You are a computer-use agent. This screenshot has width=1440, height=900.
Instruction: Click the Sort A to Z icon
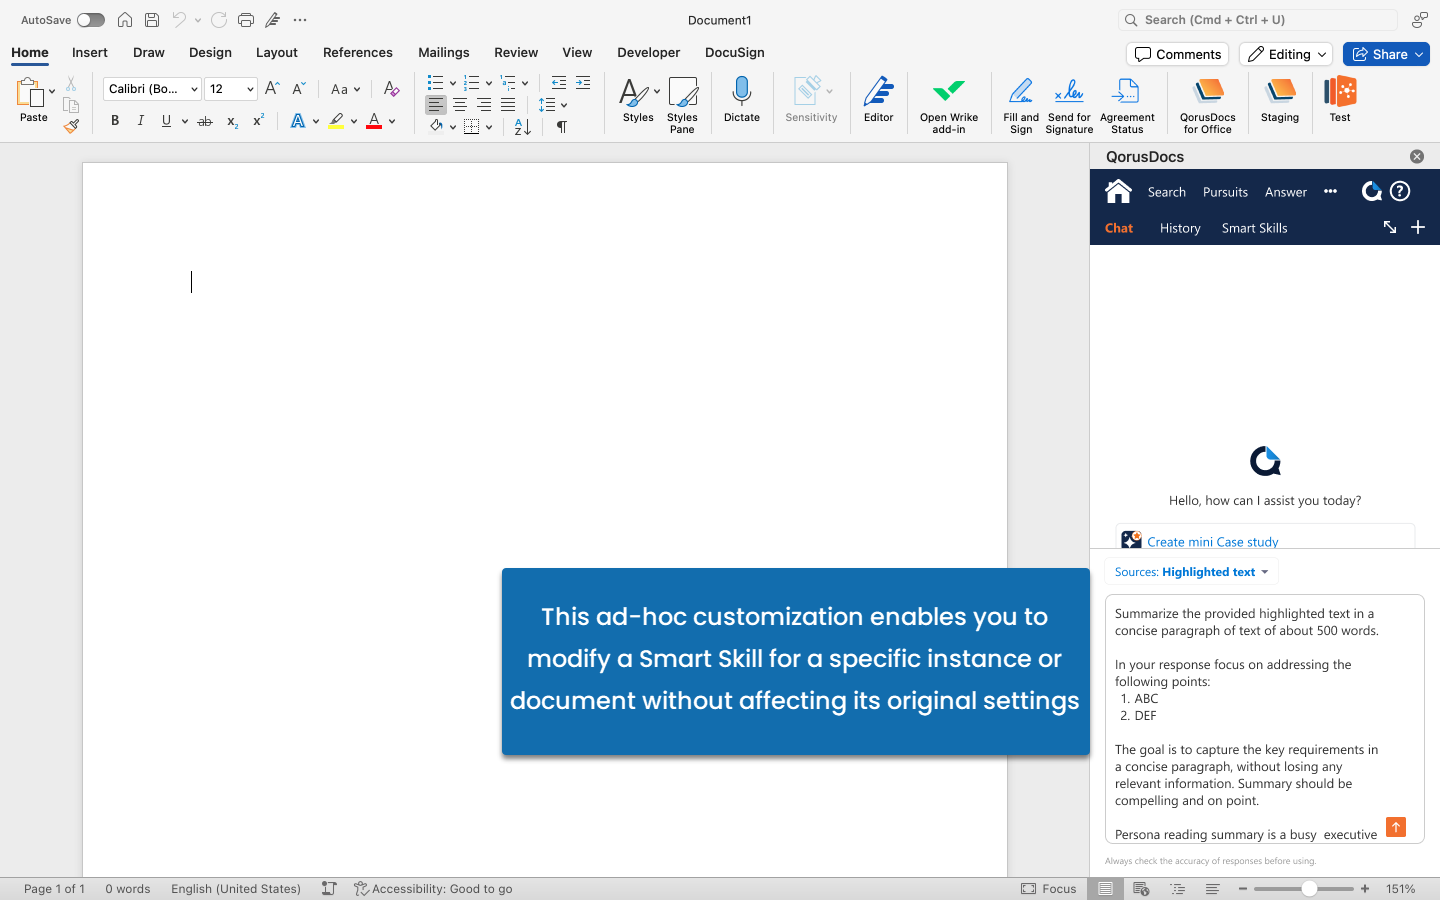522,127
